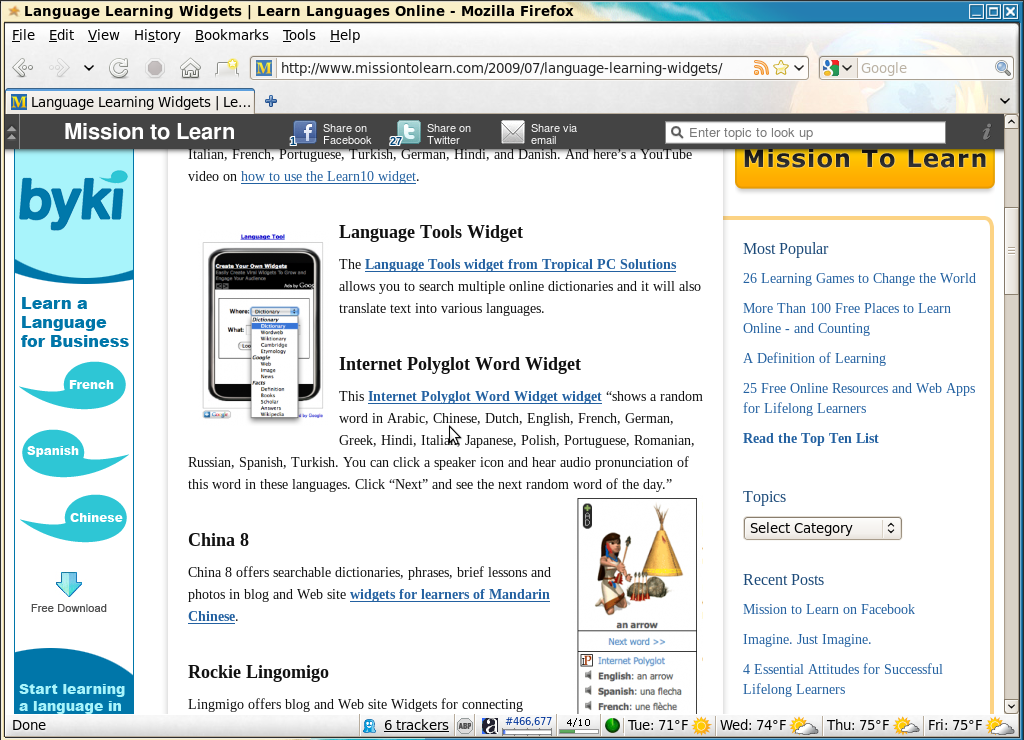Go to the Home page icon
This screenshot has height=740, width=1024.
[x=190, y=68]
